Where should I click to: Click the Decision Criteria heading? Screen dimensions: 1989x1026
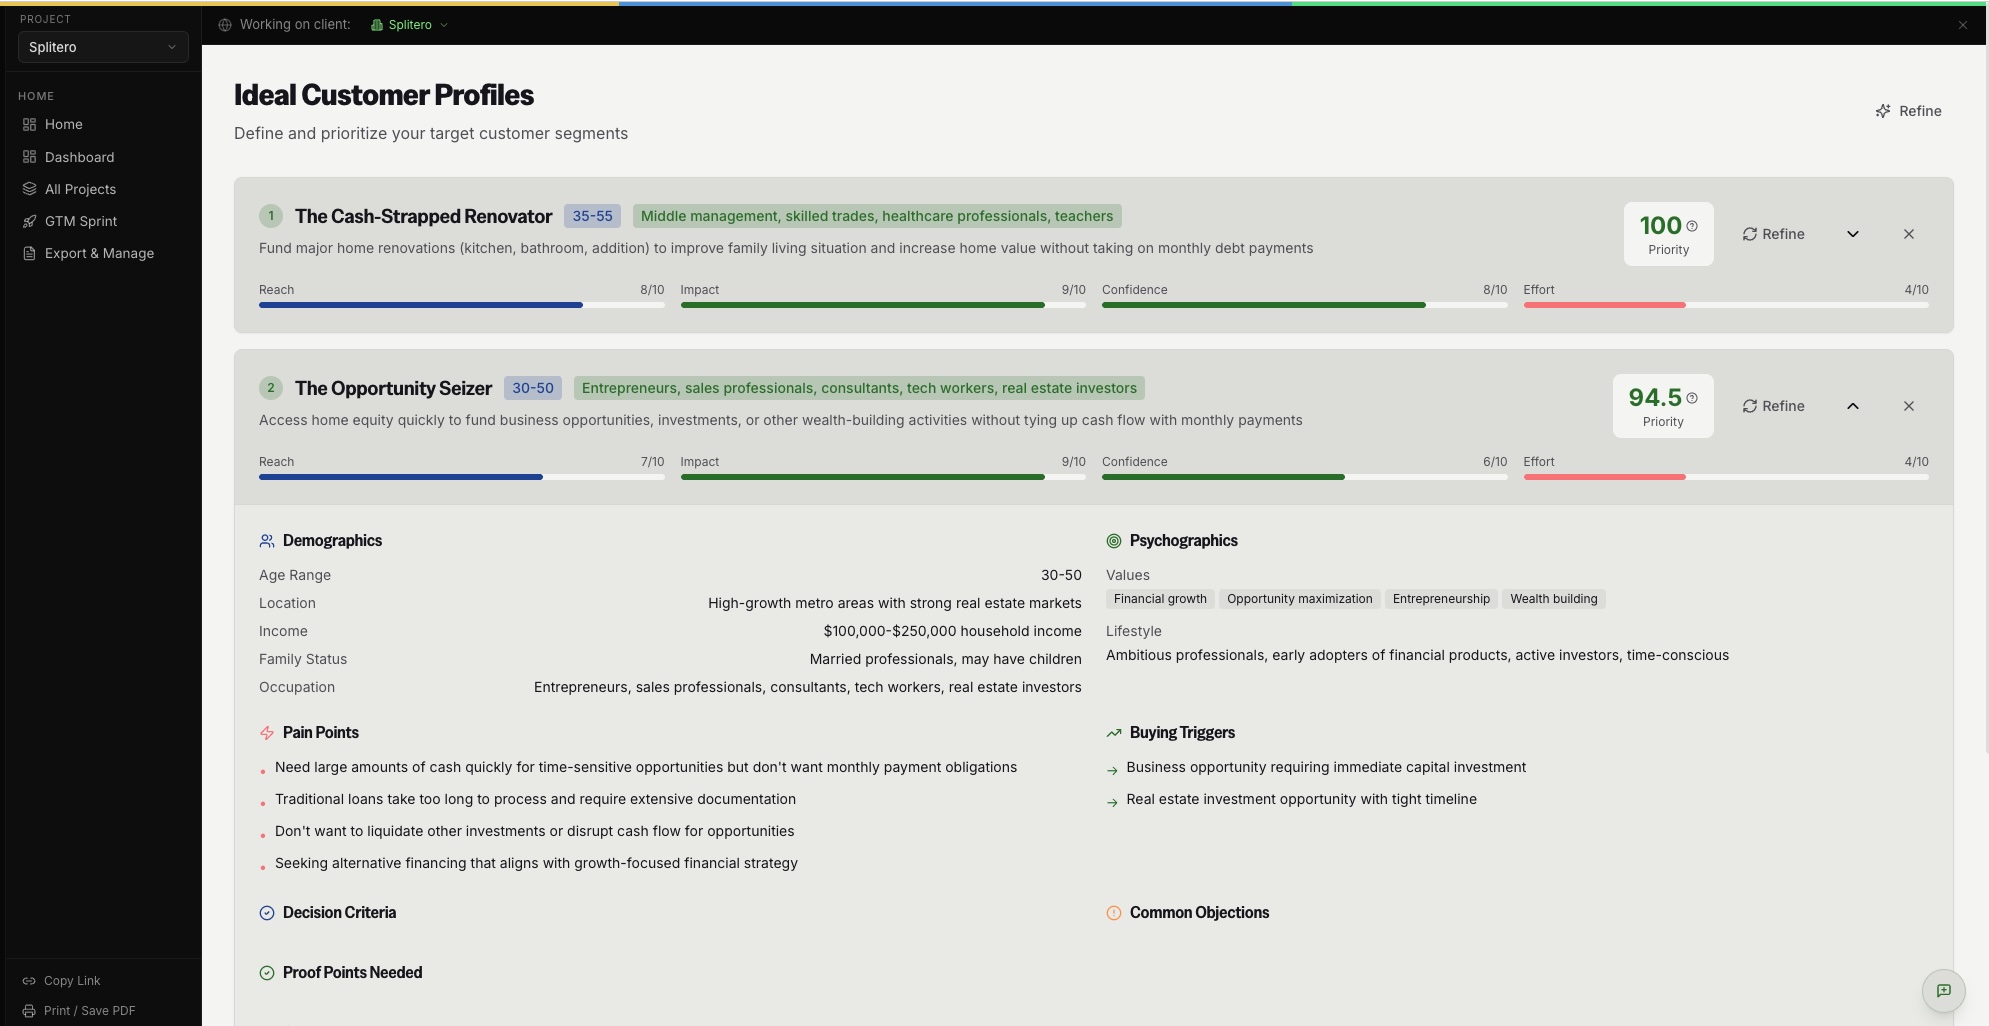339,913
